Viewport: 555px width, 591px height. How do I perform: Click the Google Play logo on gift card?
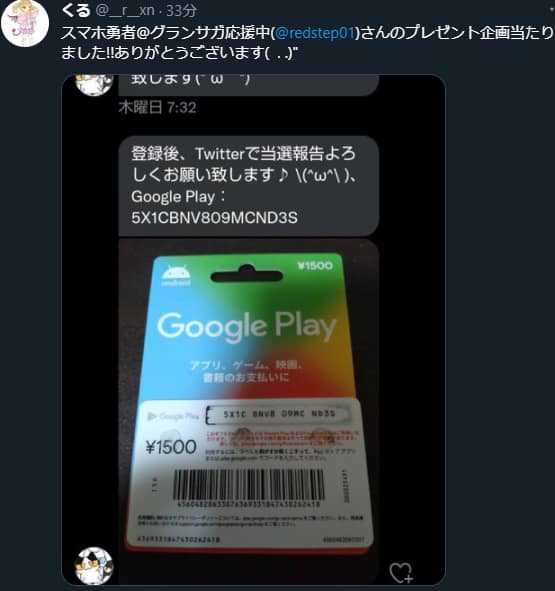(x=246, y=326)
